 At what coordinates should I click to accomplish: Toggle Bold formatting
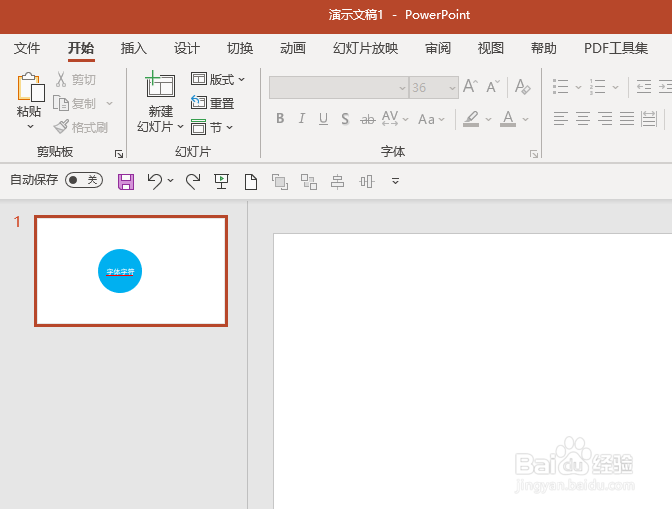280,118
